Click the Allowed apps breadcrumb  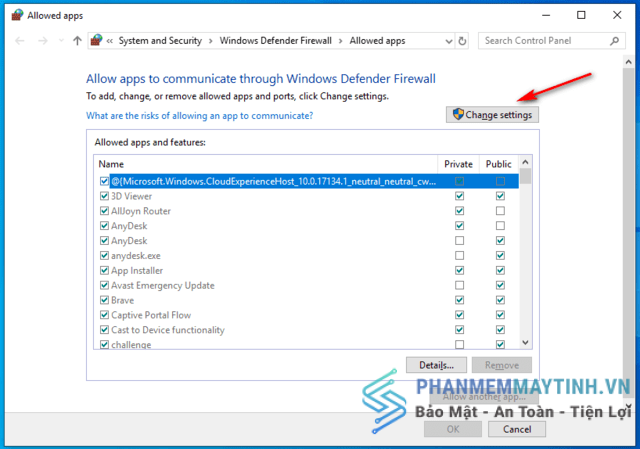click(x=377, y=41)
